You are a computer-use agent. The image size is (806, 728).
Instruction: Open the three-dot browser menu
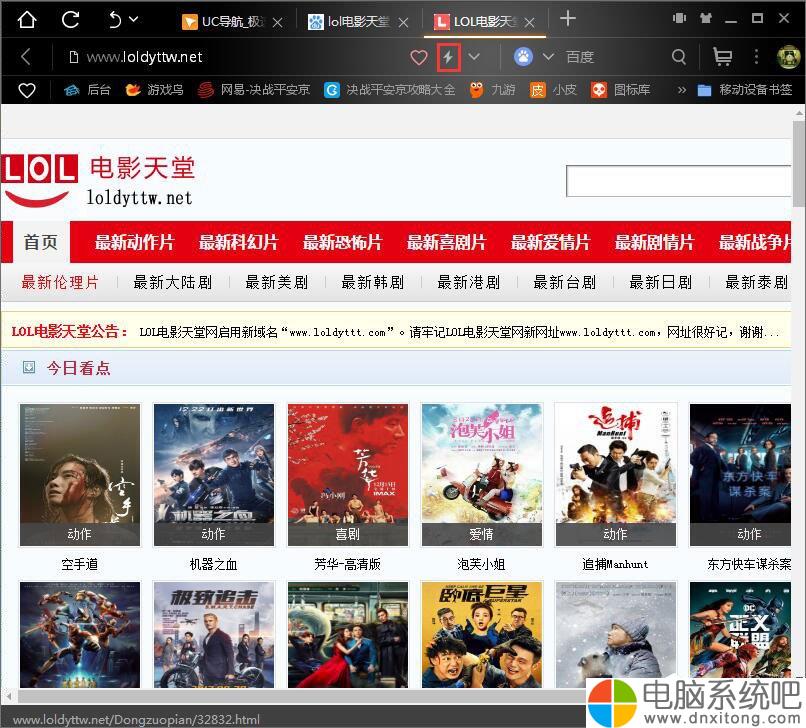point(756,57)
